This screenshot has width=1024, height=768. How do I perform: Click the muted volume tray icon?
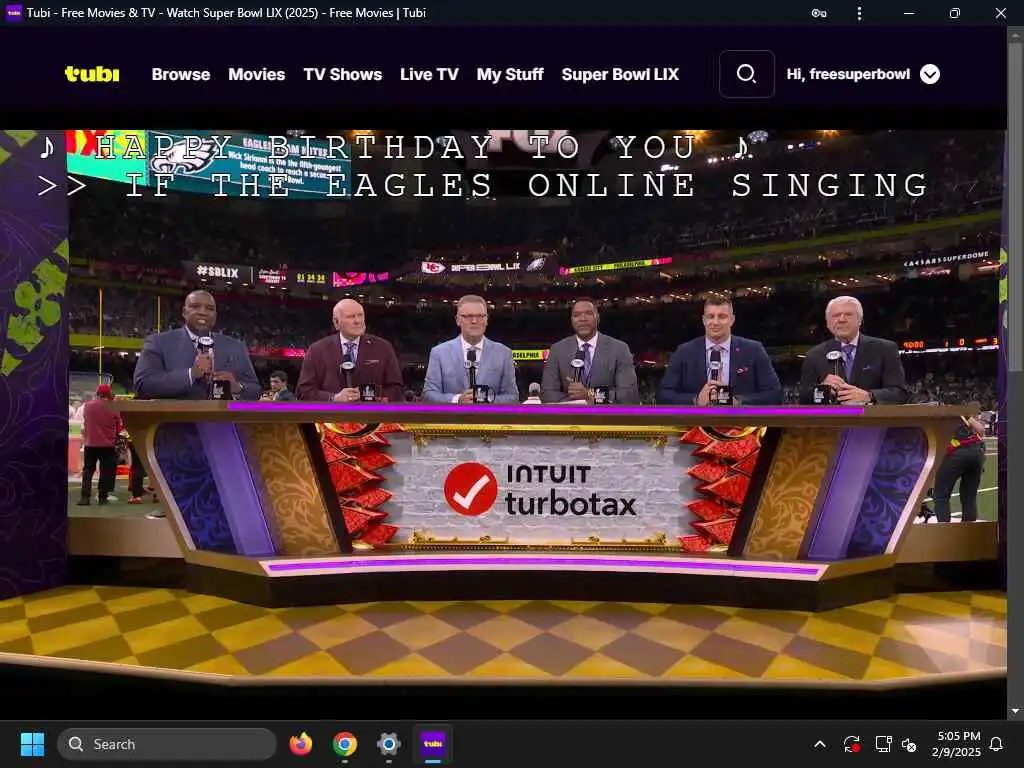coord(909,744)
